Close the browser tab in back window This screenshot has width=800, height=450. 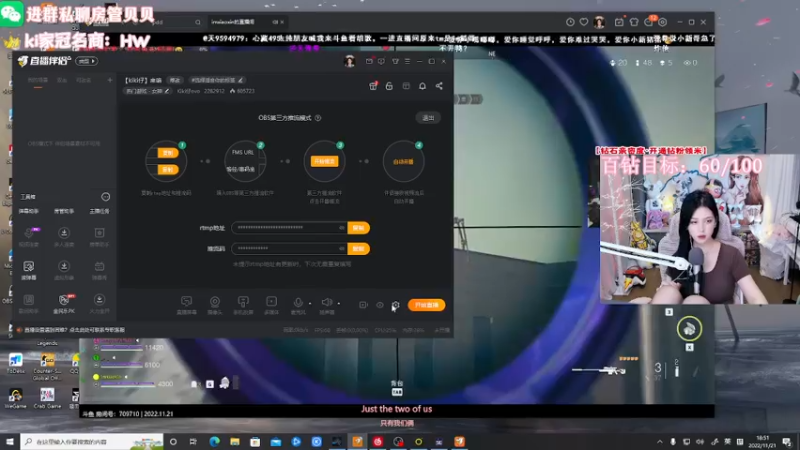tap(282, 22)
